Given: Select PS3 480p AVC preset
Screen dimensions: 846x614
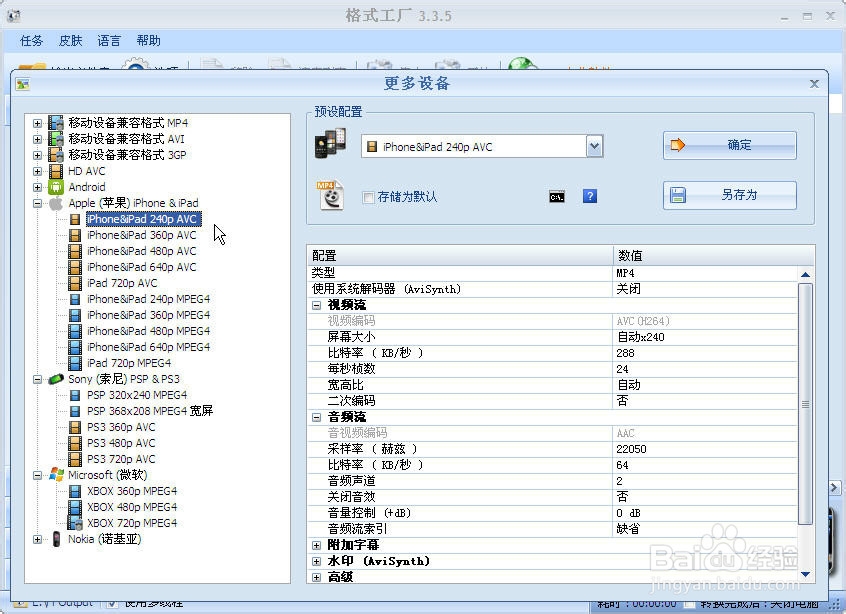Looking at the screenshot, I should click(x=121, y=444).
